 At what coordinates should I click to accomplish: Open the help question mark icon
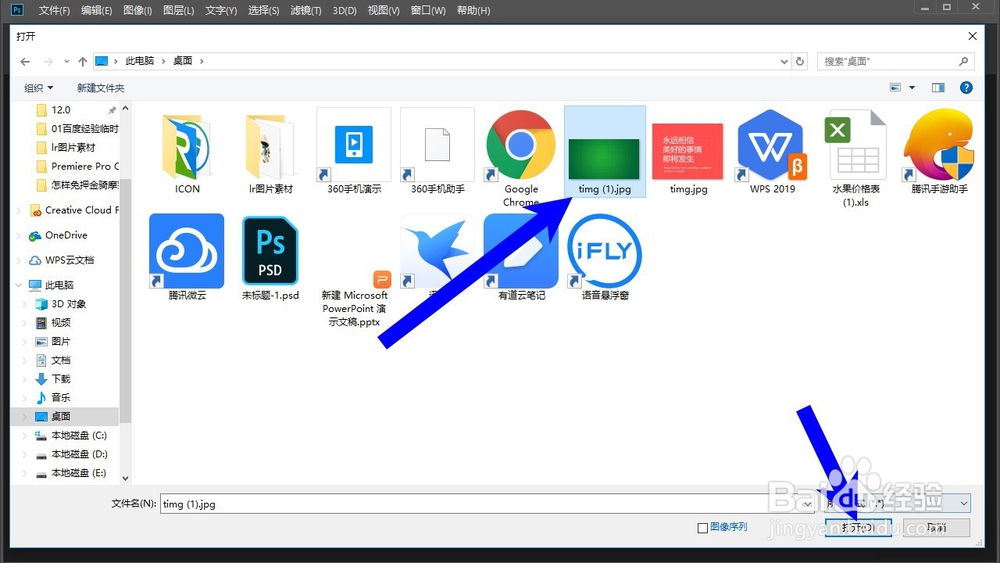(x=966, y=87)
